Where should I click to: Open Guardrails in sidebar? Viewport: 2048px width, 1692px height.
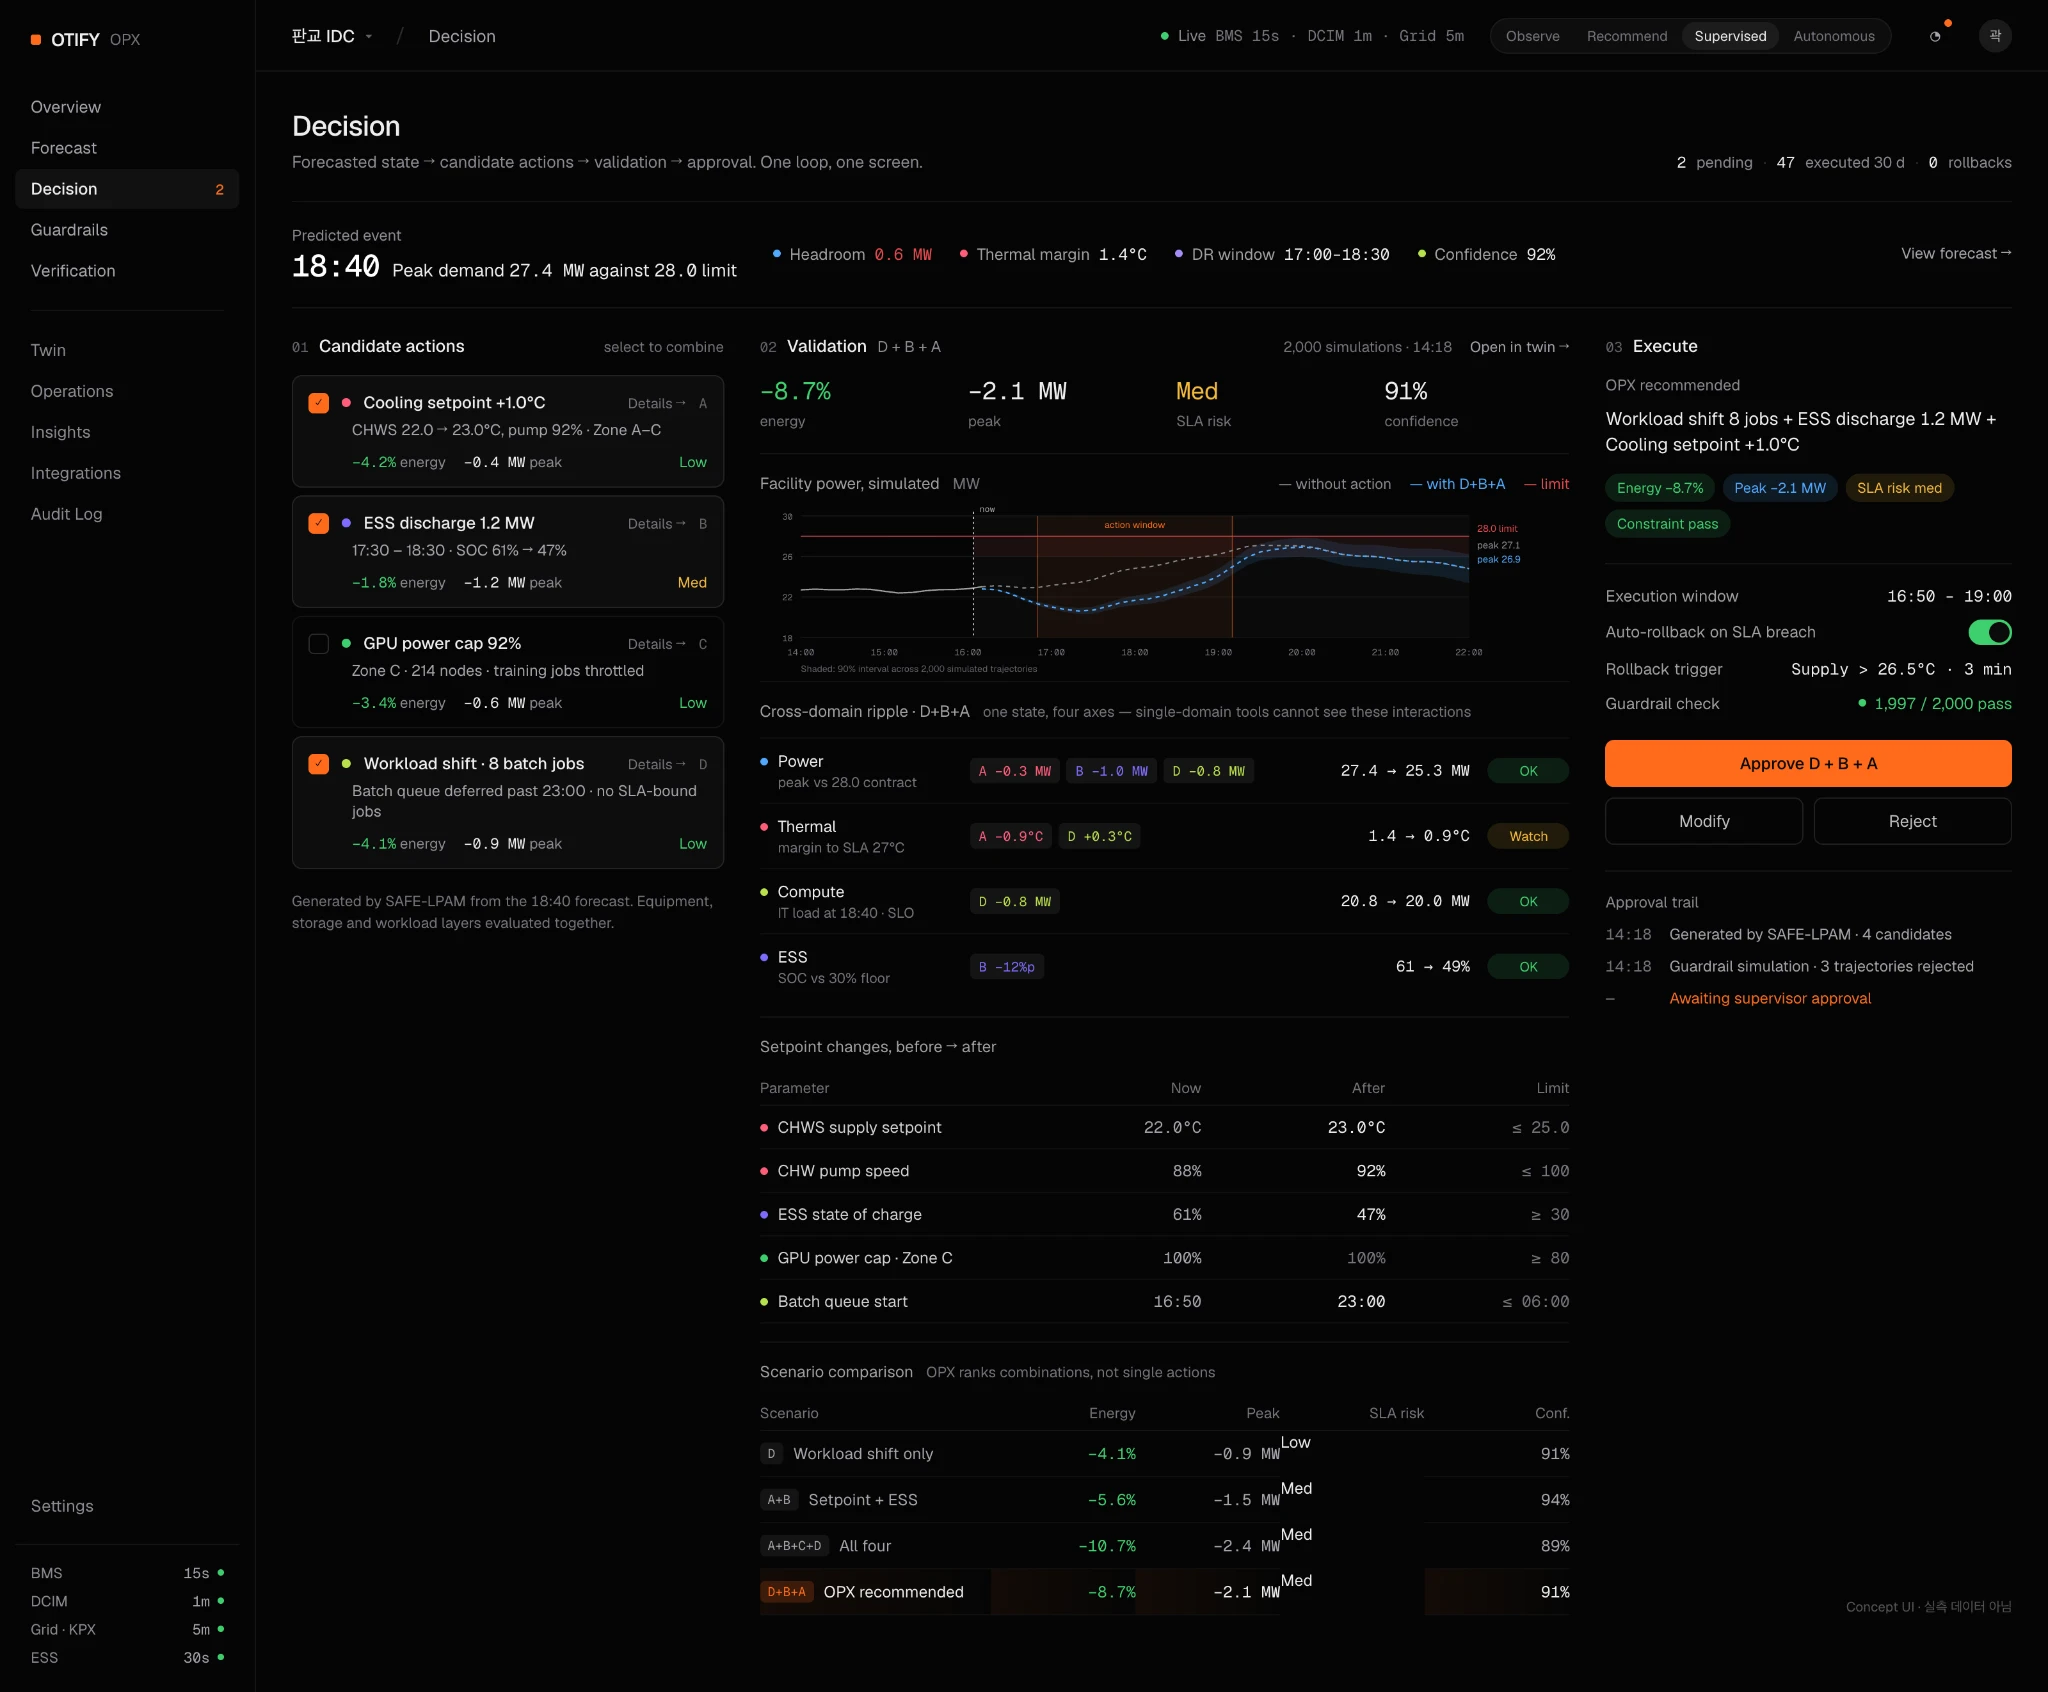(x=127, y=230)
